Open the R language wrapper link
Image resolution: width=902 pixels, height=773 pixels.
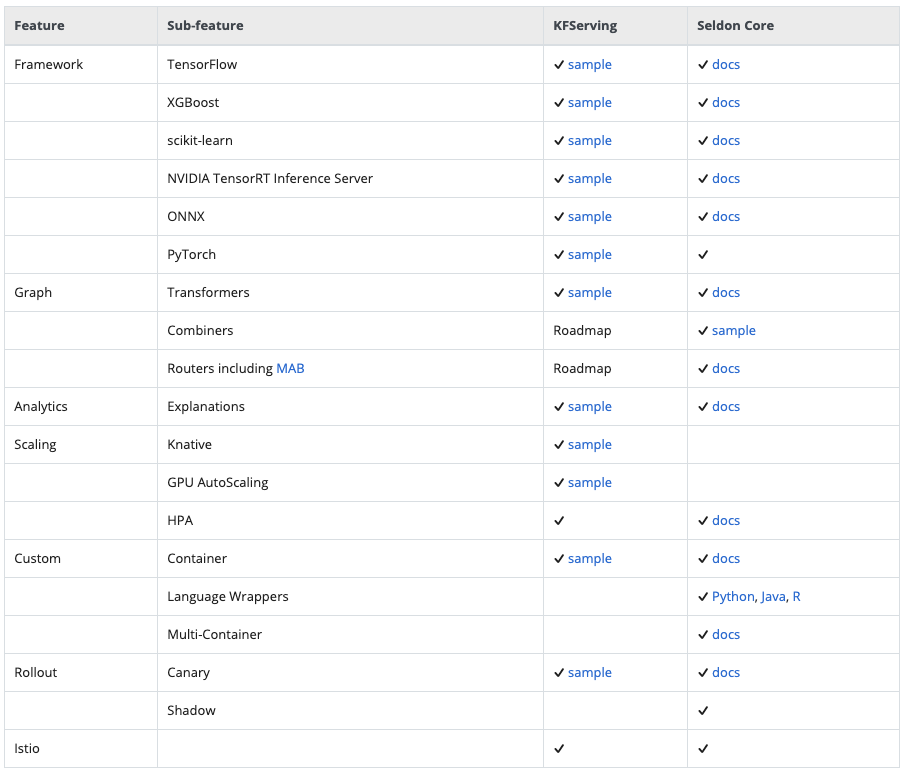click(797, 596)
